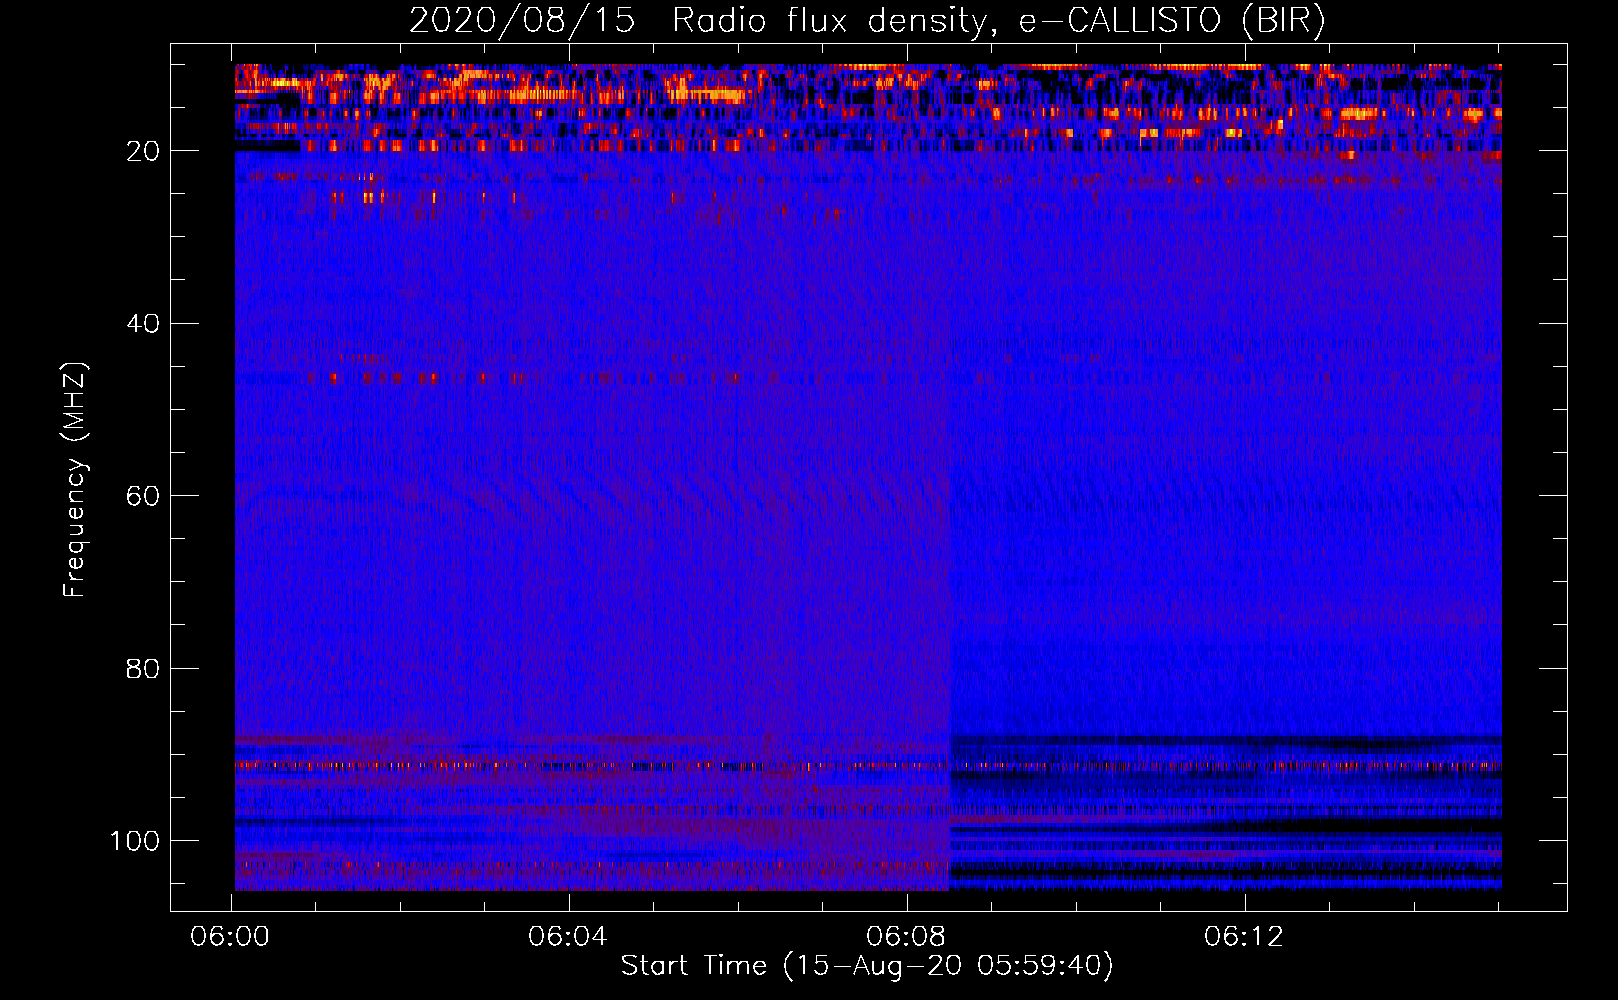1618x1000 pixels.
Task: Click the '20' frequency tick label
Action: (x=143, y=152)
